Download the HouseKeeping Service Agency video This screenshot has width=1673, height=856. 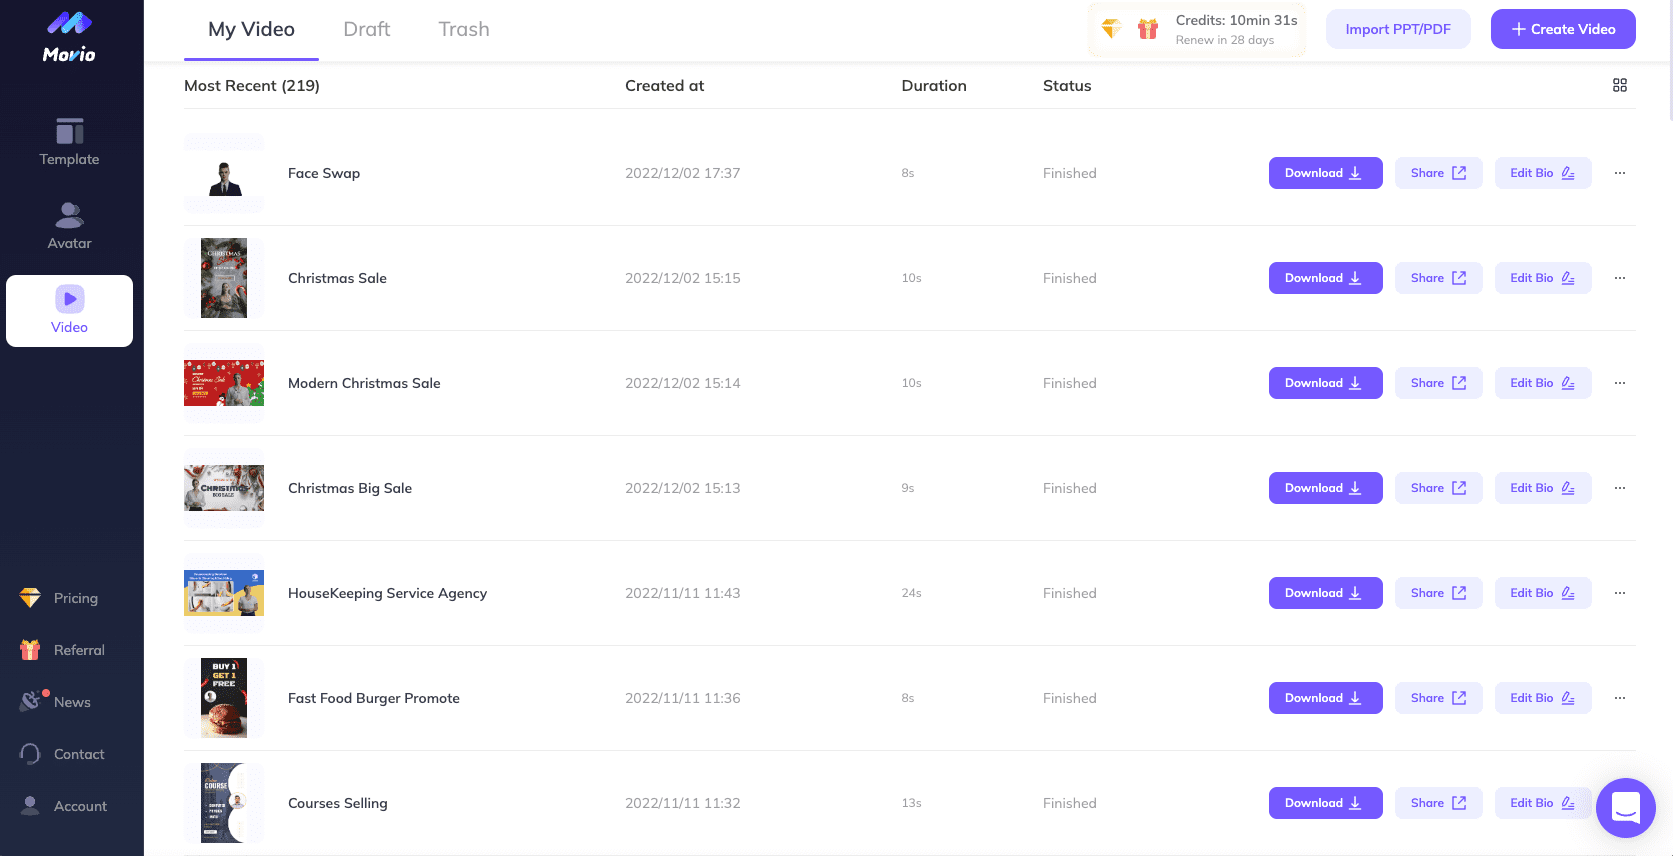pyautogui.click(x=1325, y=593)
